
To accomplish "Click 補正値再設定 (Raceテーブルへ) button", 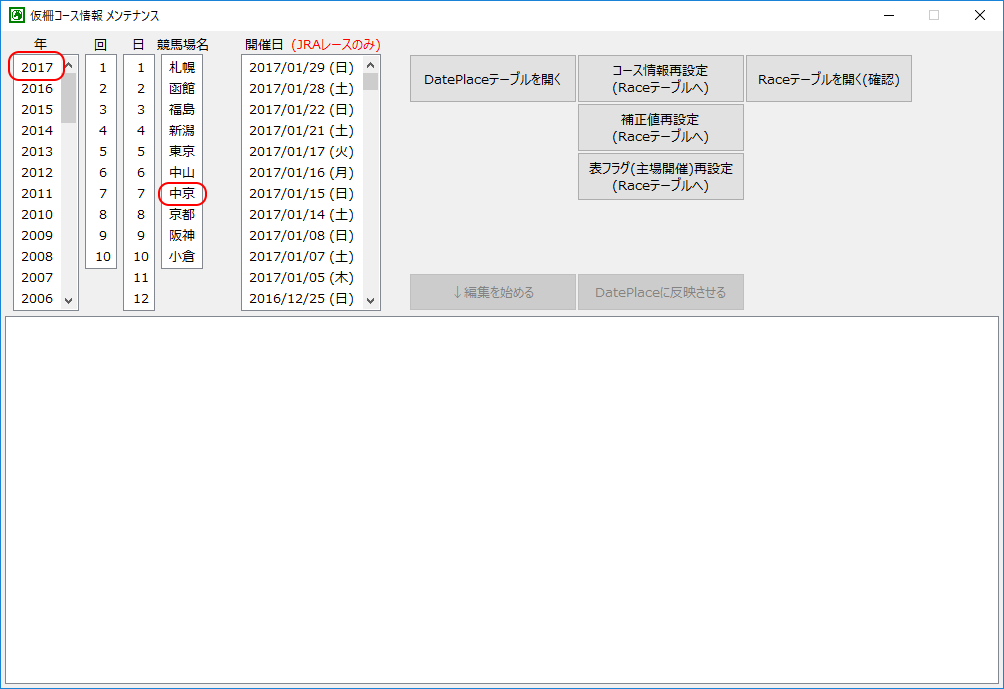I will coord(660,128).
